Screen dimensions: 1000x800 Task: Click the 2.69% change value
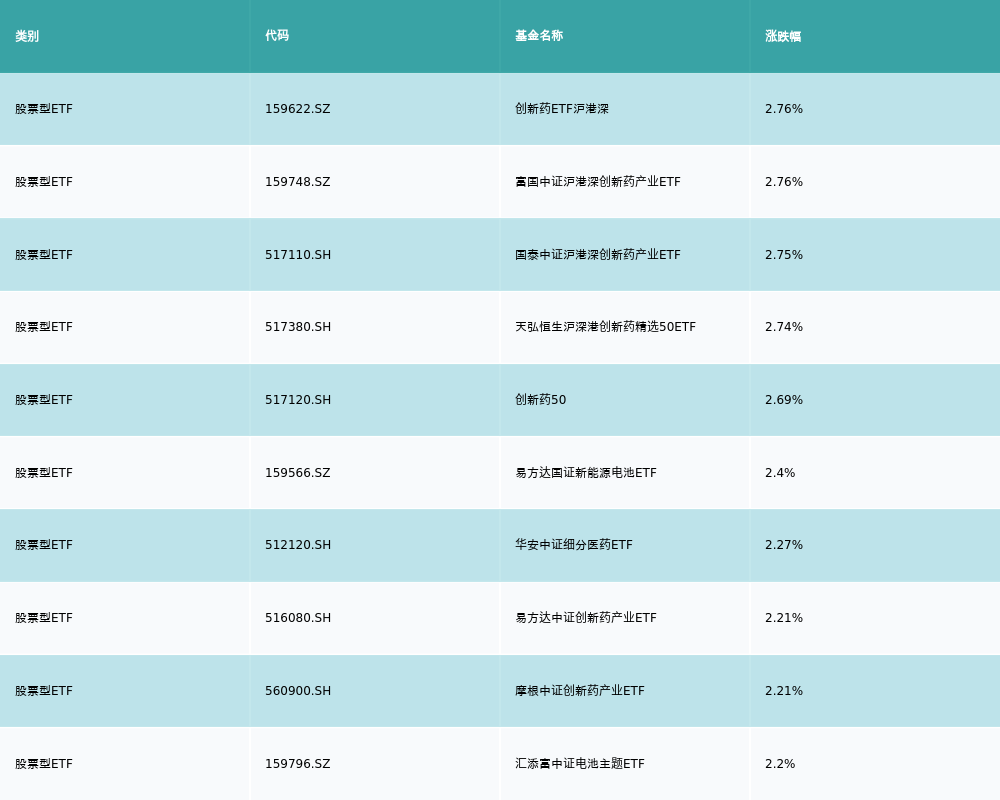(x=784, y=400)
